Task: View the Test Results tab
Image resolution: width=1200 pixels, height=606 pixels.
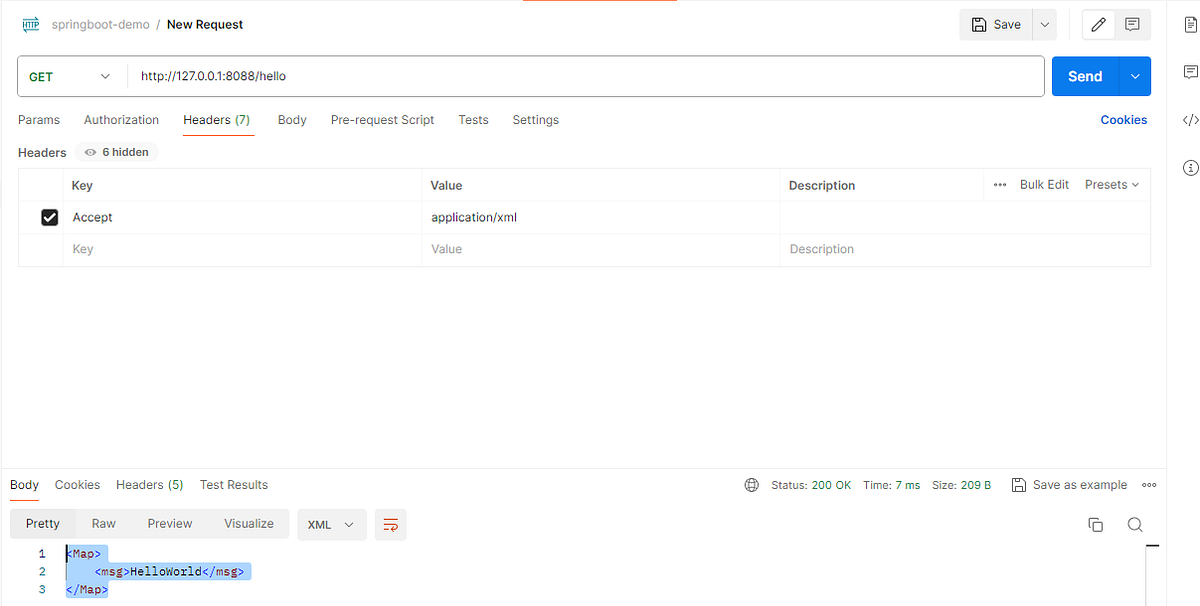Action: point(233,484)
